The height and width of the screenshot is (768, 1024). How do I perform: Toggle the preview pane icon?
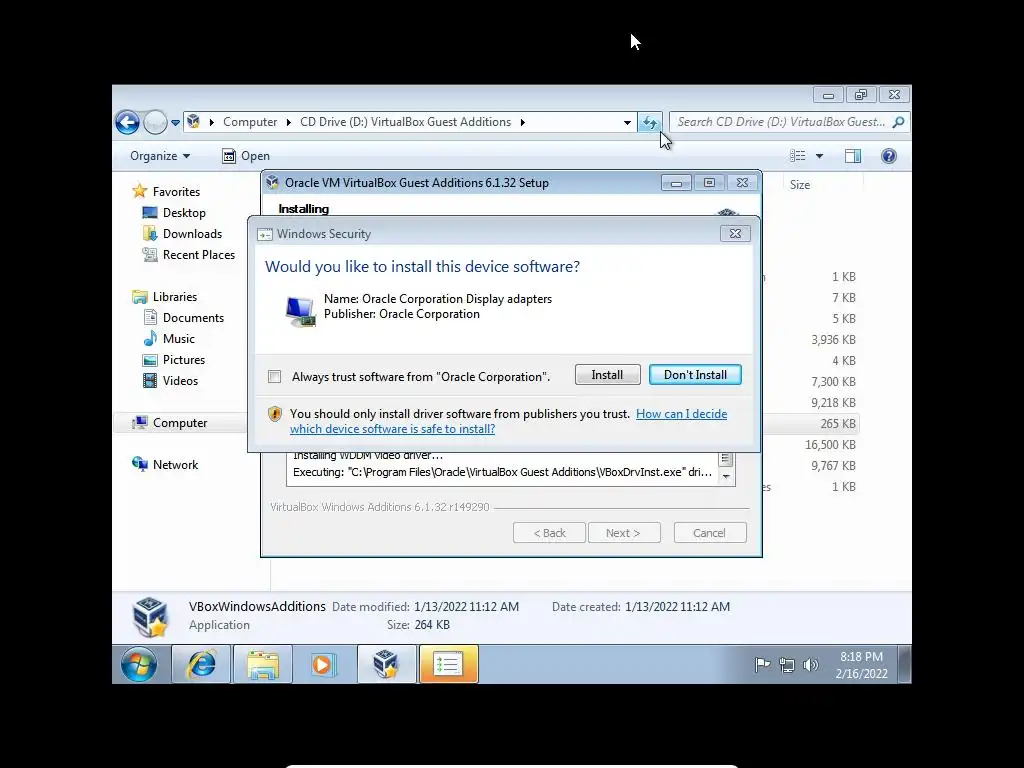coord(853,156)
